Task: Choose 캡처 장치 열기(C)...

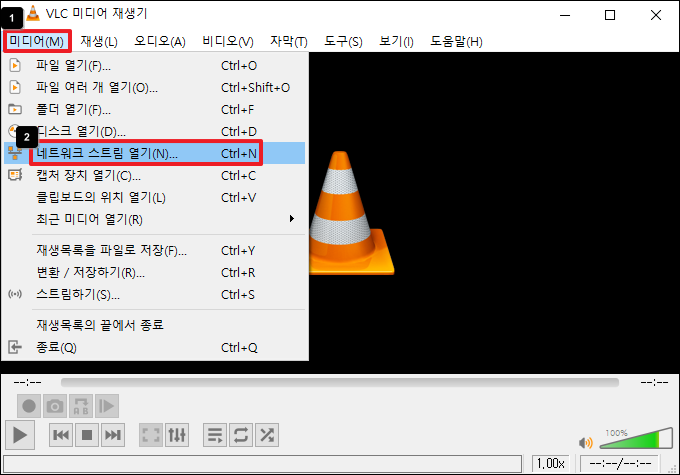Action: click(154, 175)
